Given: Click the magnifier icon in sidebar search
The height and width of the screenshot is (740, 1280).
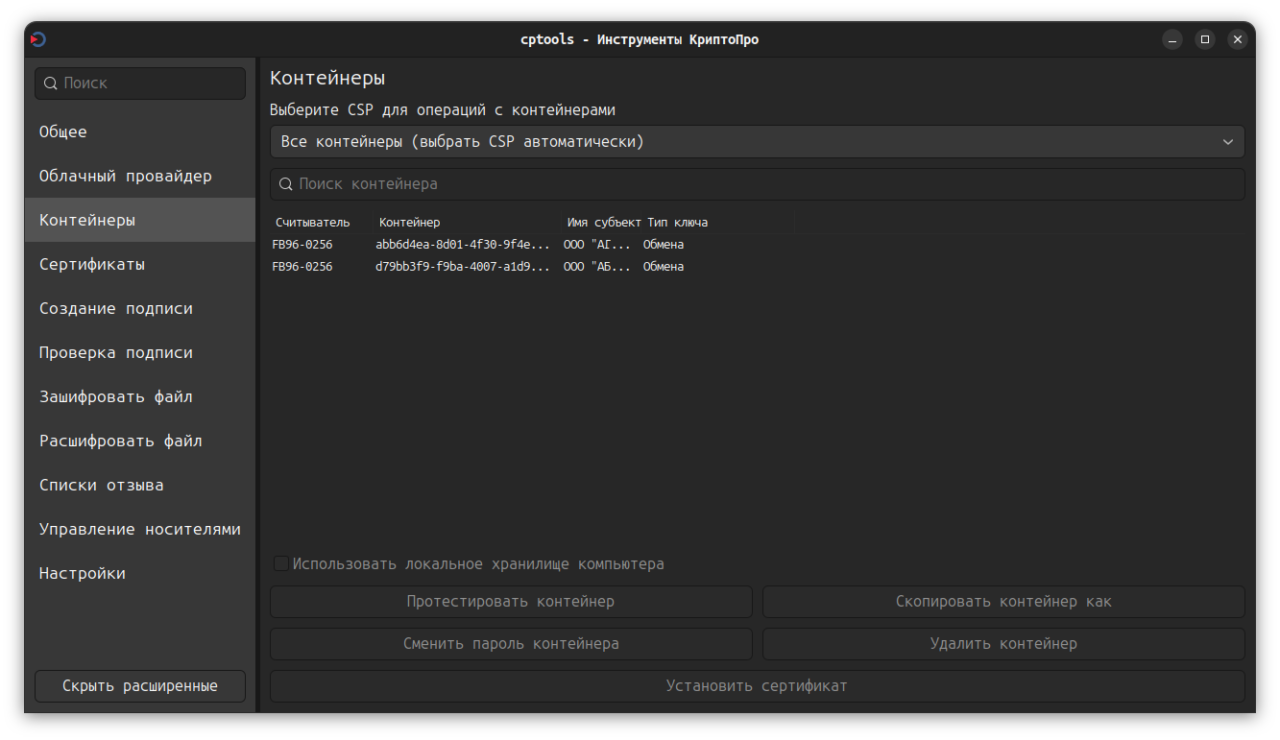Looking at the screenshot, I should pos(51,84).
